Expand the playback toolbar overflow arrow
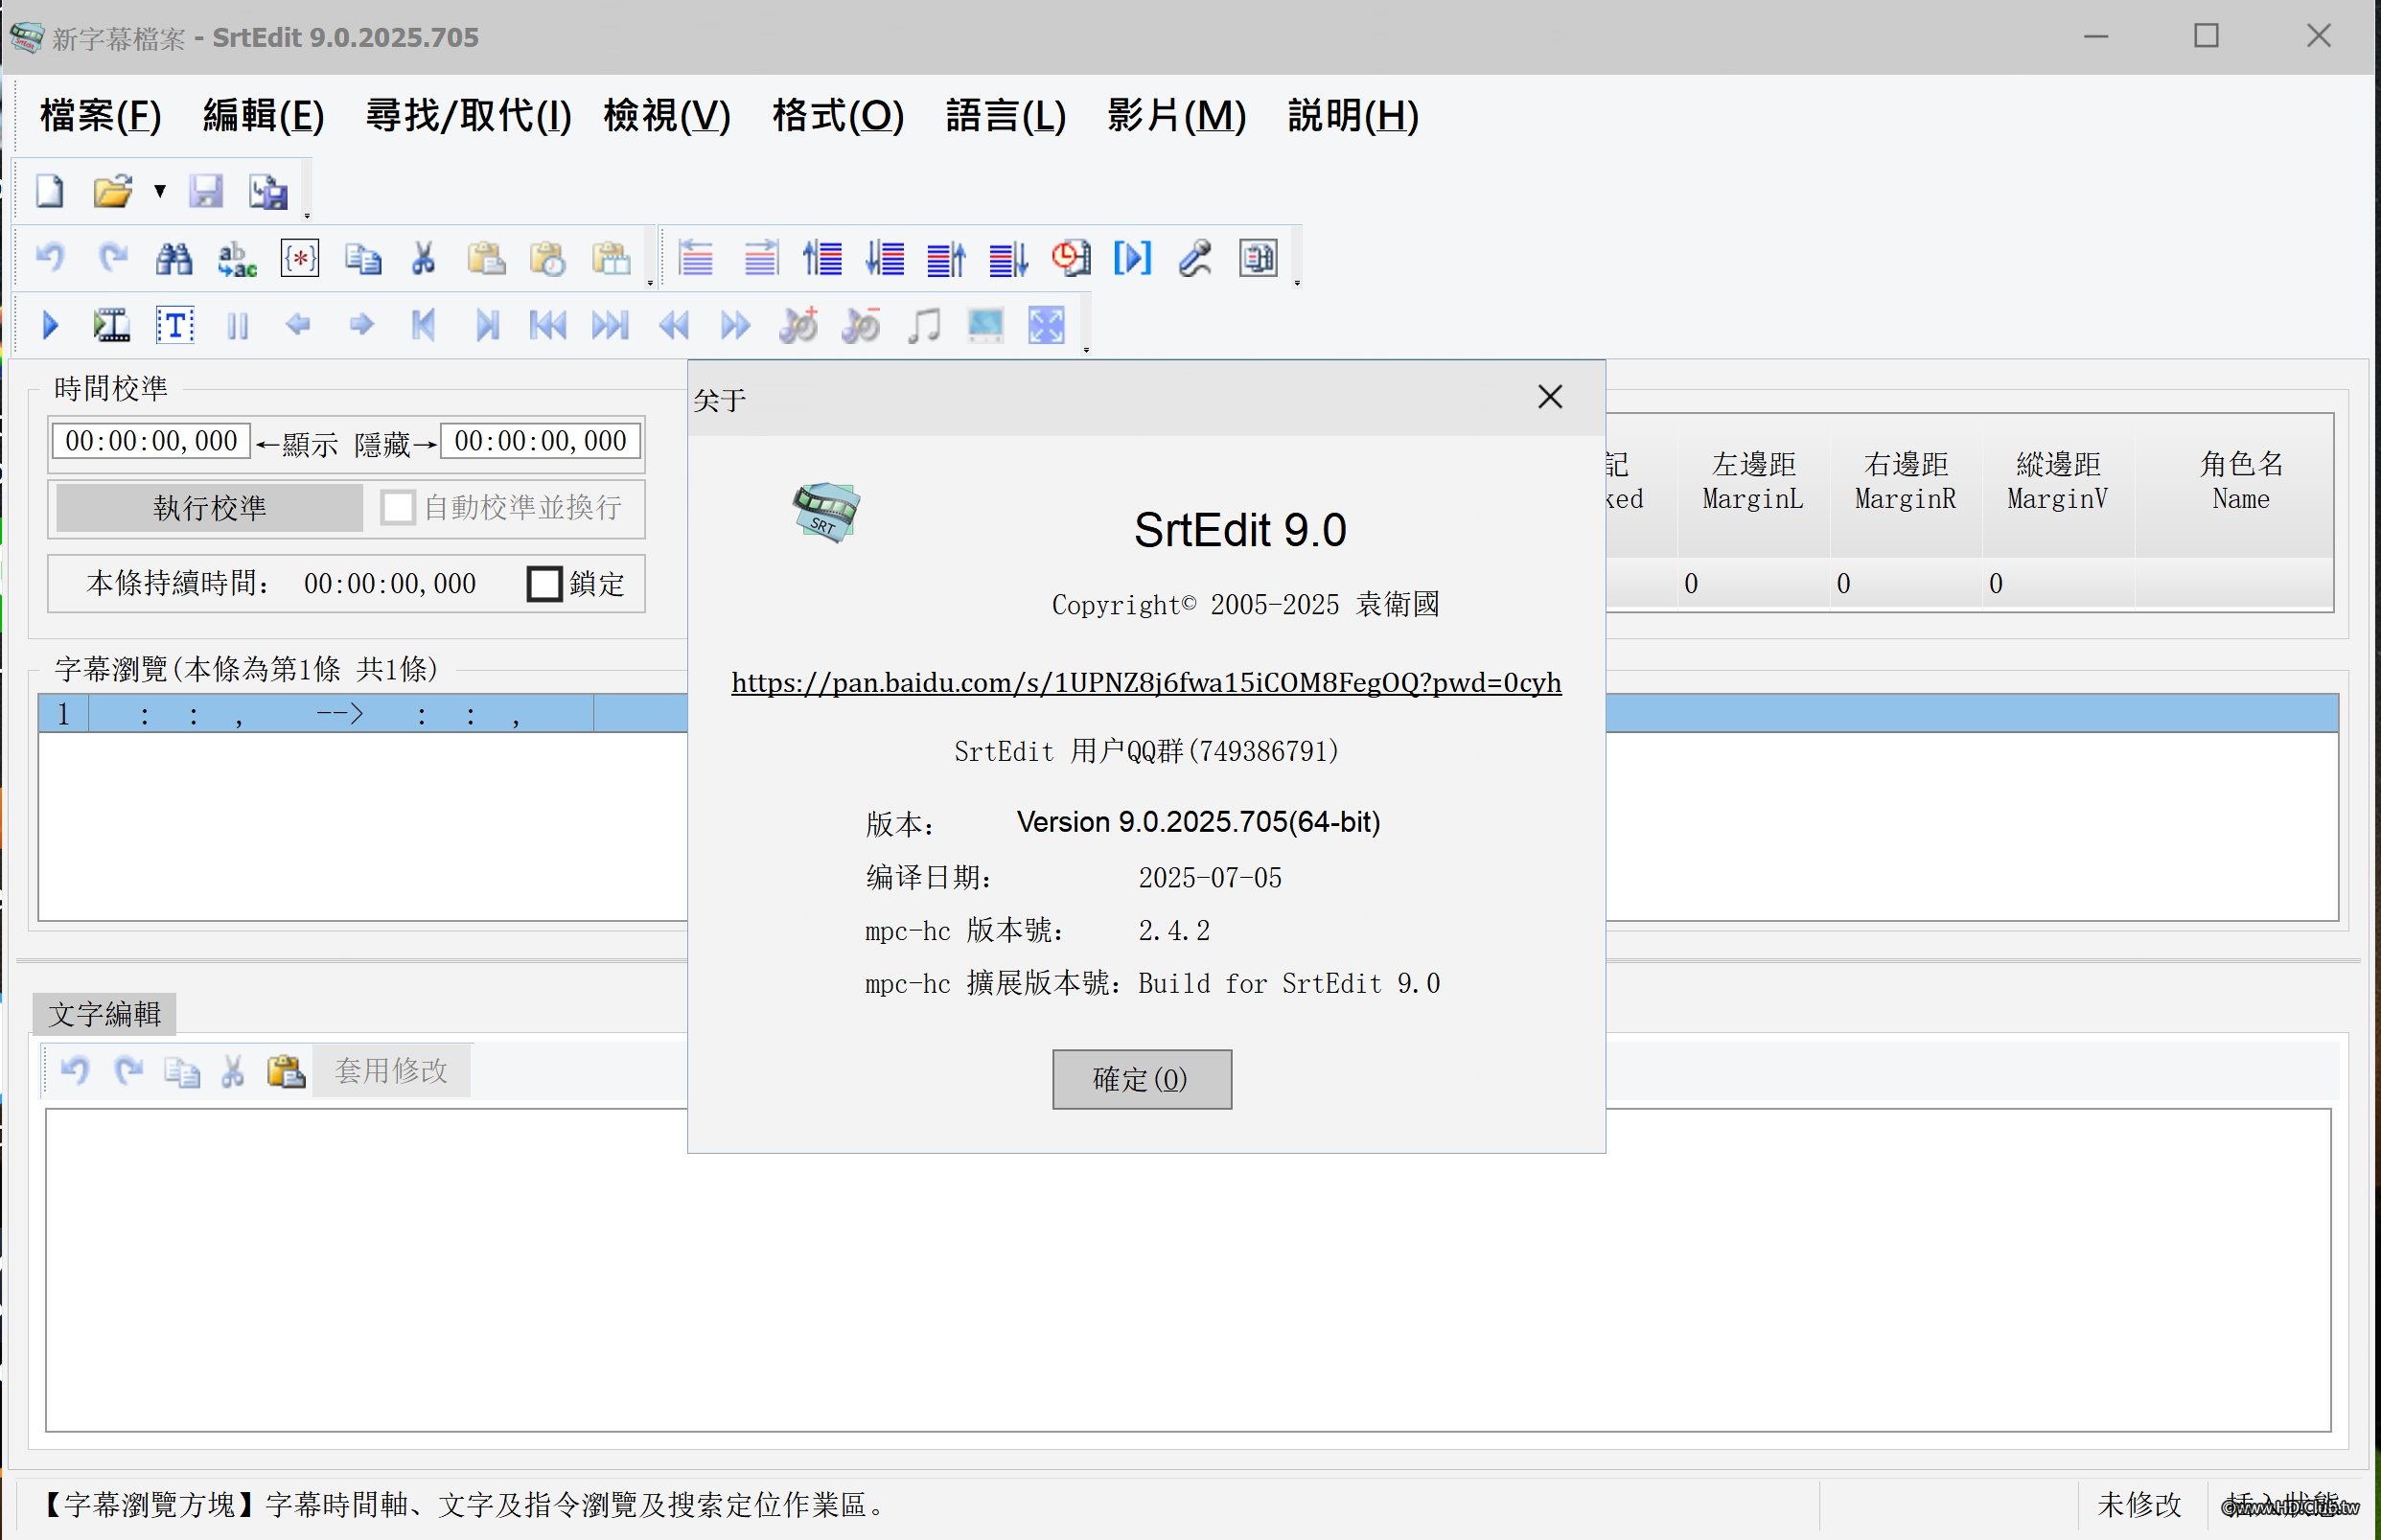The height and width of the screenshot is (1540, 2381). coord(1086,349)
